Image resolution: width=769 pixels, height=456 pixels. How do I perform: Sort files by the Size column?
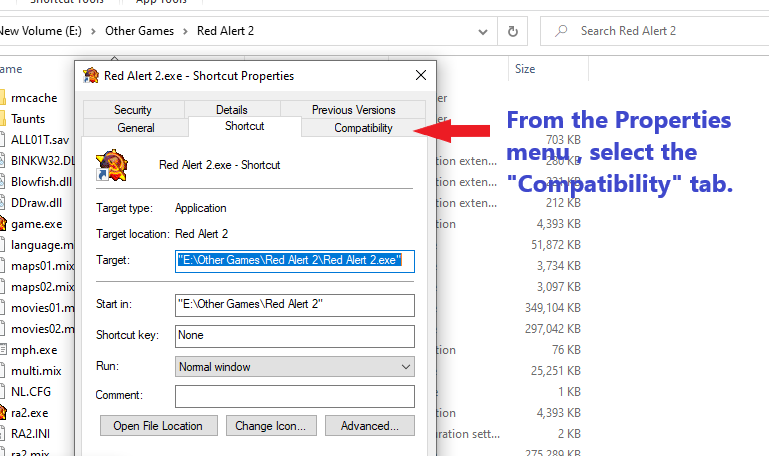(525, 69)
